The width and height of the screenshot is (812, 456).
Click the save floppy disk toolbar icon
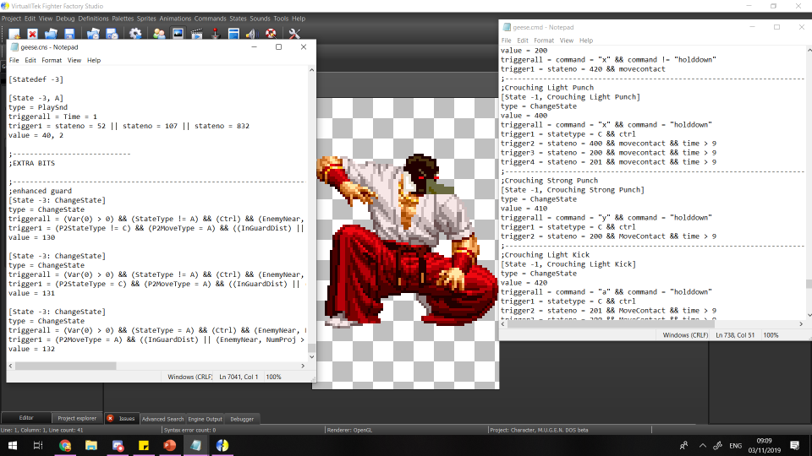coord(69,34)
